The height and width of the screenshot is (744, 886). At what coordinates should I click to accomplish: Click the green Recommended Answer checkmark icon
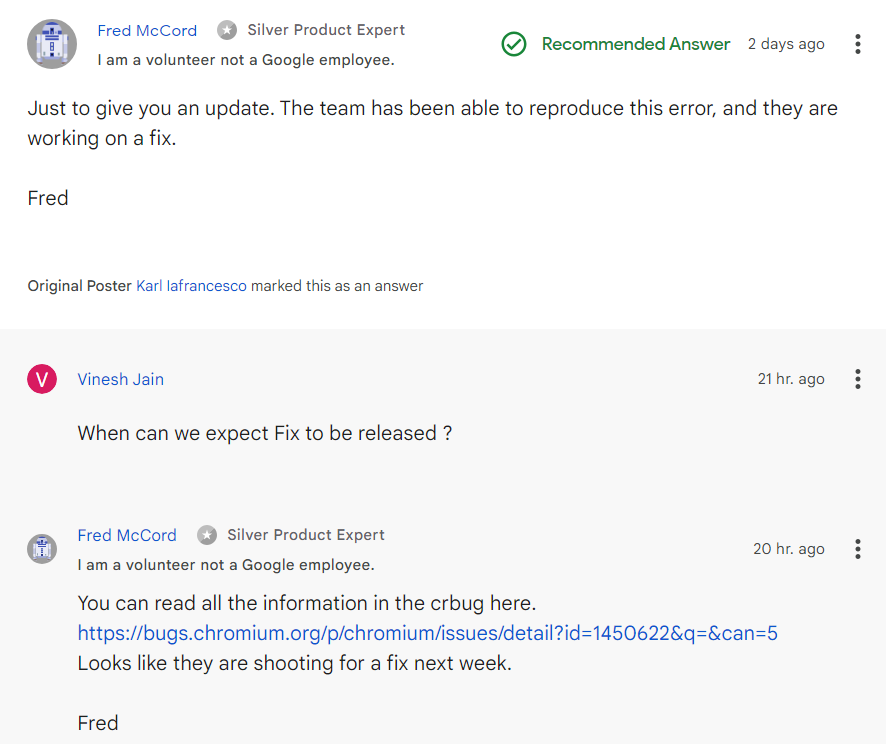[514, 44]
